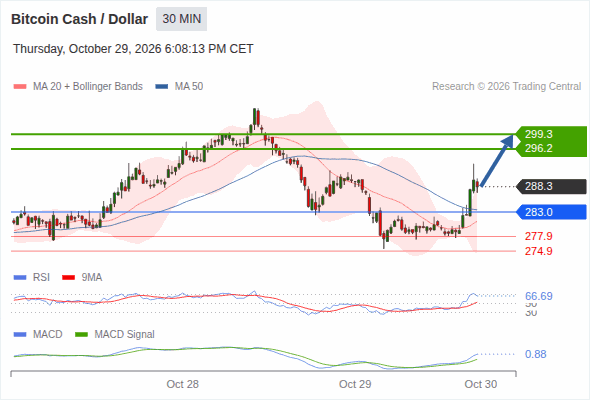
Task: Click the Research Trading Central credit text
Action: pyautogui.click(x=506, y=87)
